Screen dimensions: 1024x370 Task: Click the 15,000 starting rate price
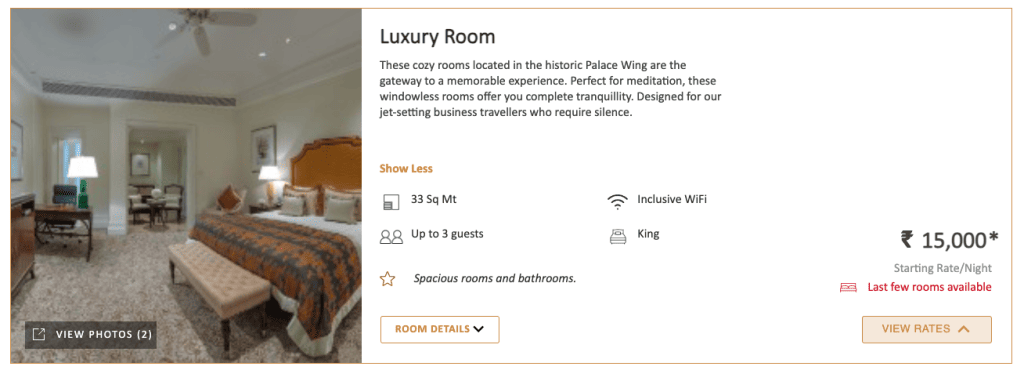pyautogui.click(x=959, y=240)
